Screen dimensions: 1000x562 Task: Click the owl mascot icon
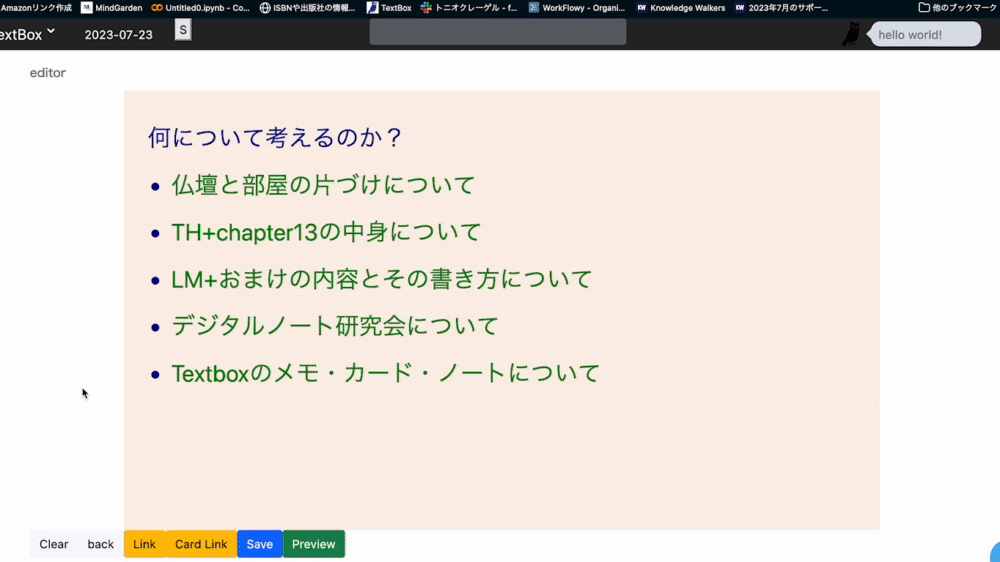(x=851, y=34)
